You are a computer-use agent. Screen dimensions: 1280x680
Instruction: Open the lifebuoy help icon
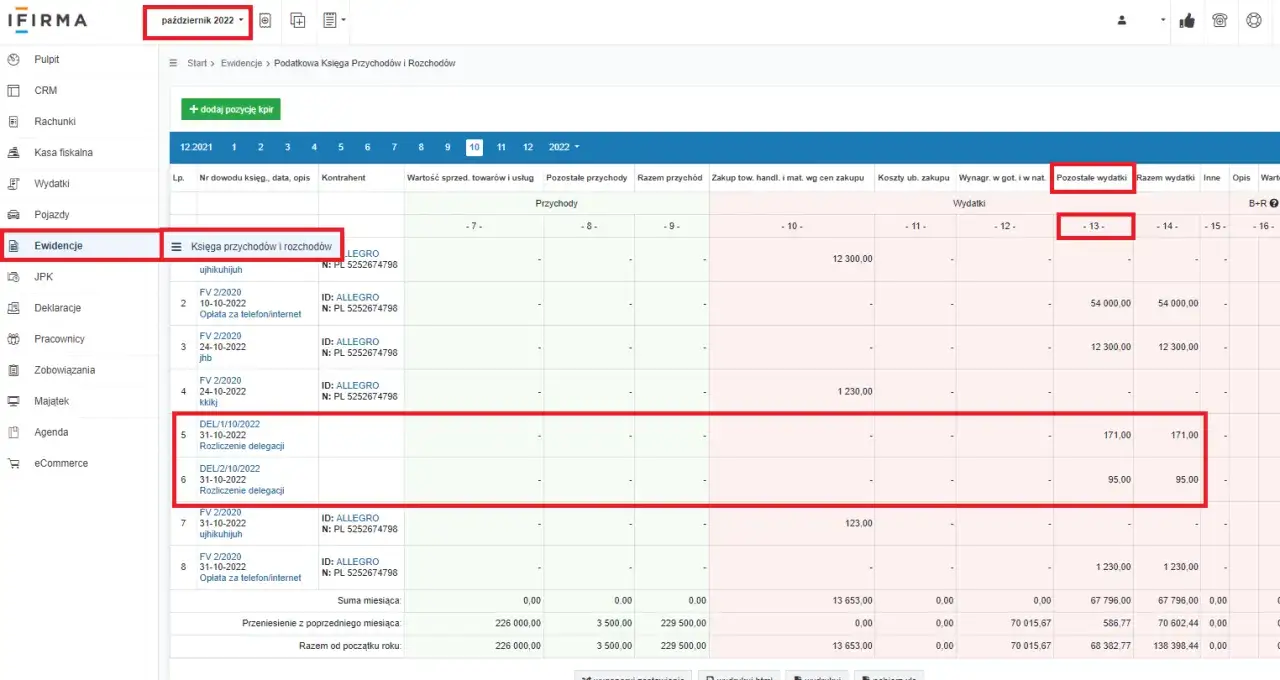tap(1253, 21)
